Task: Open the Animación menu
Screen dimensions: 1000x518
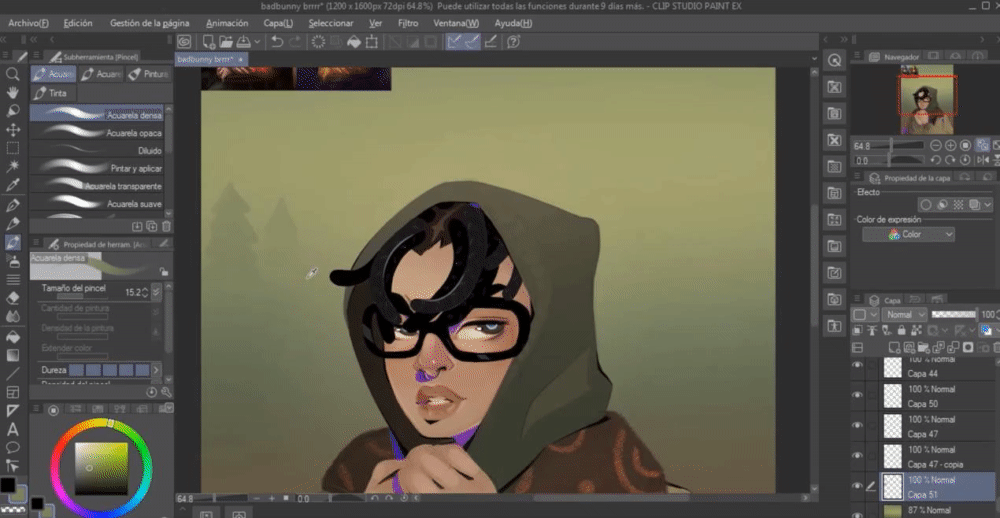Action: (227, 22)
